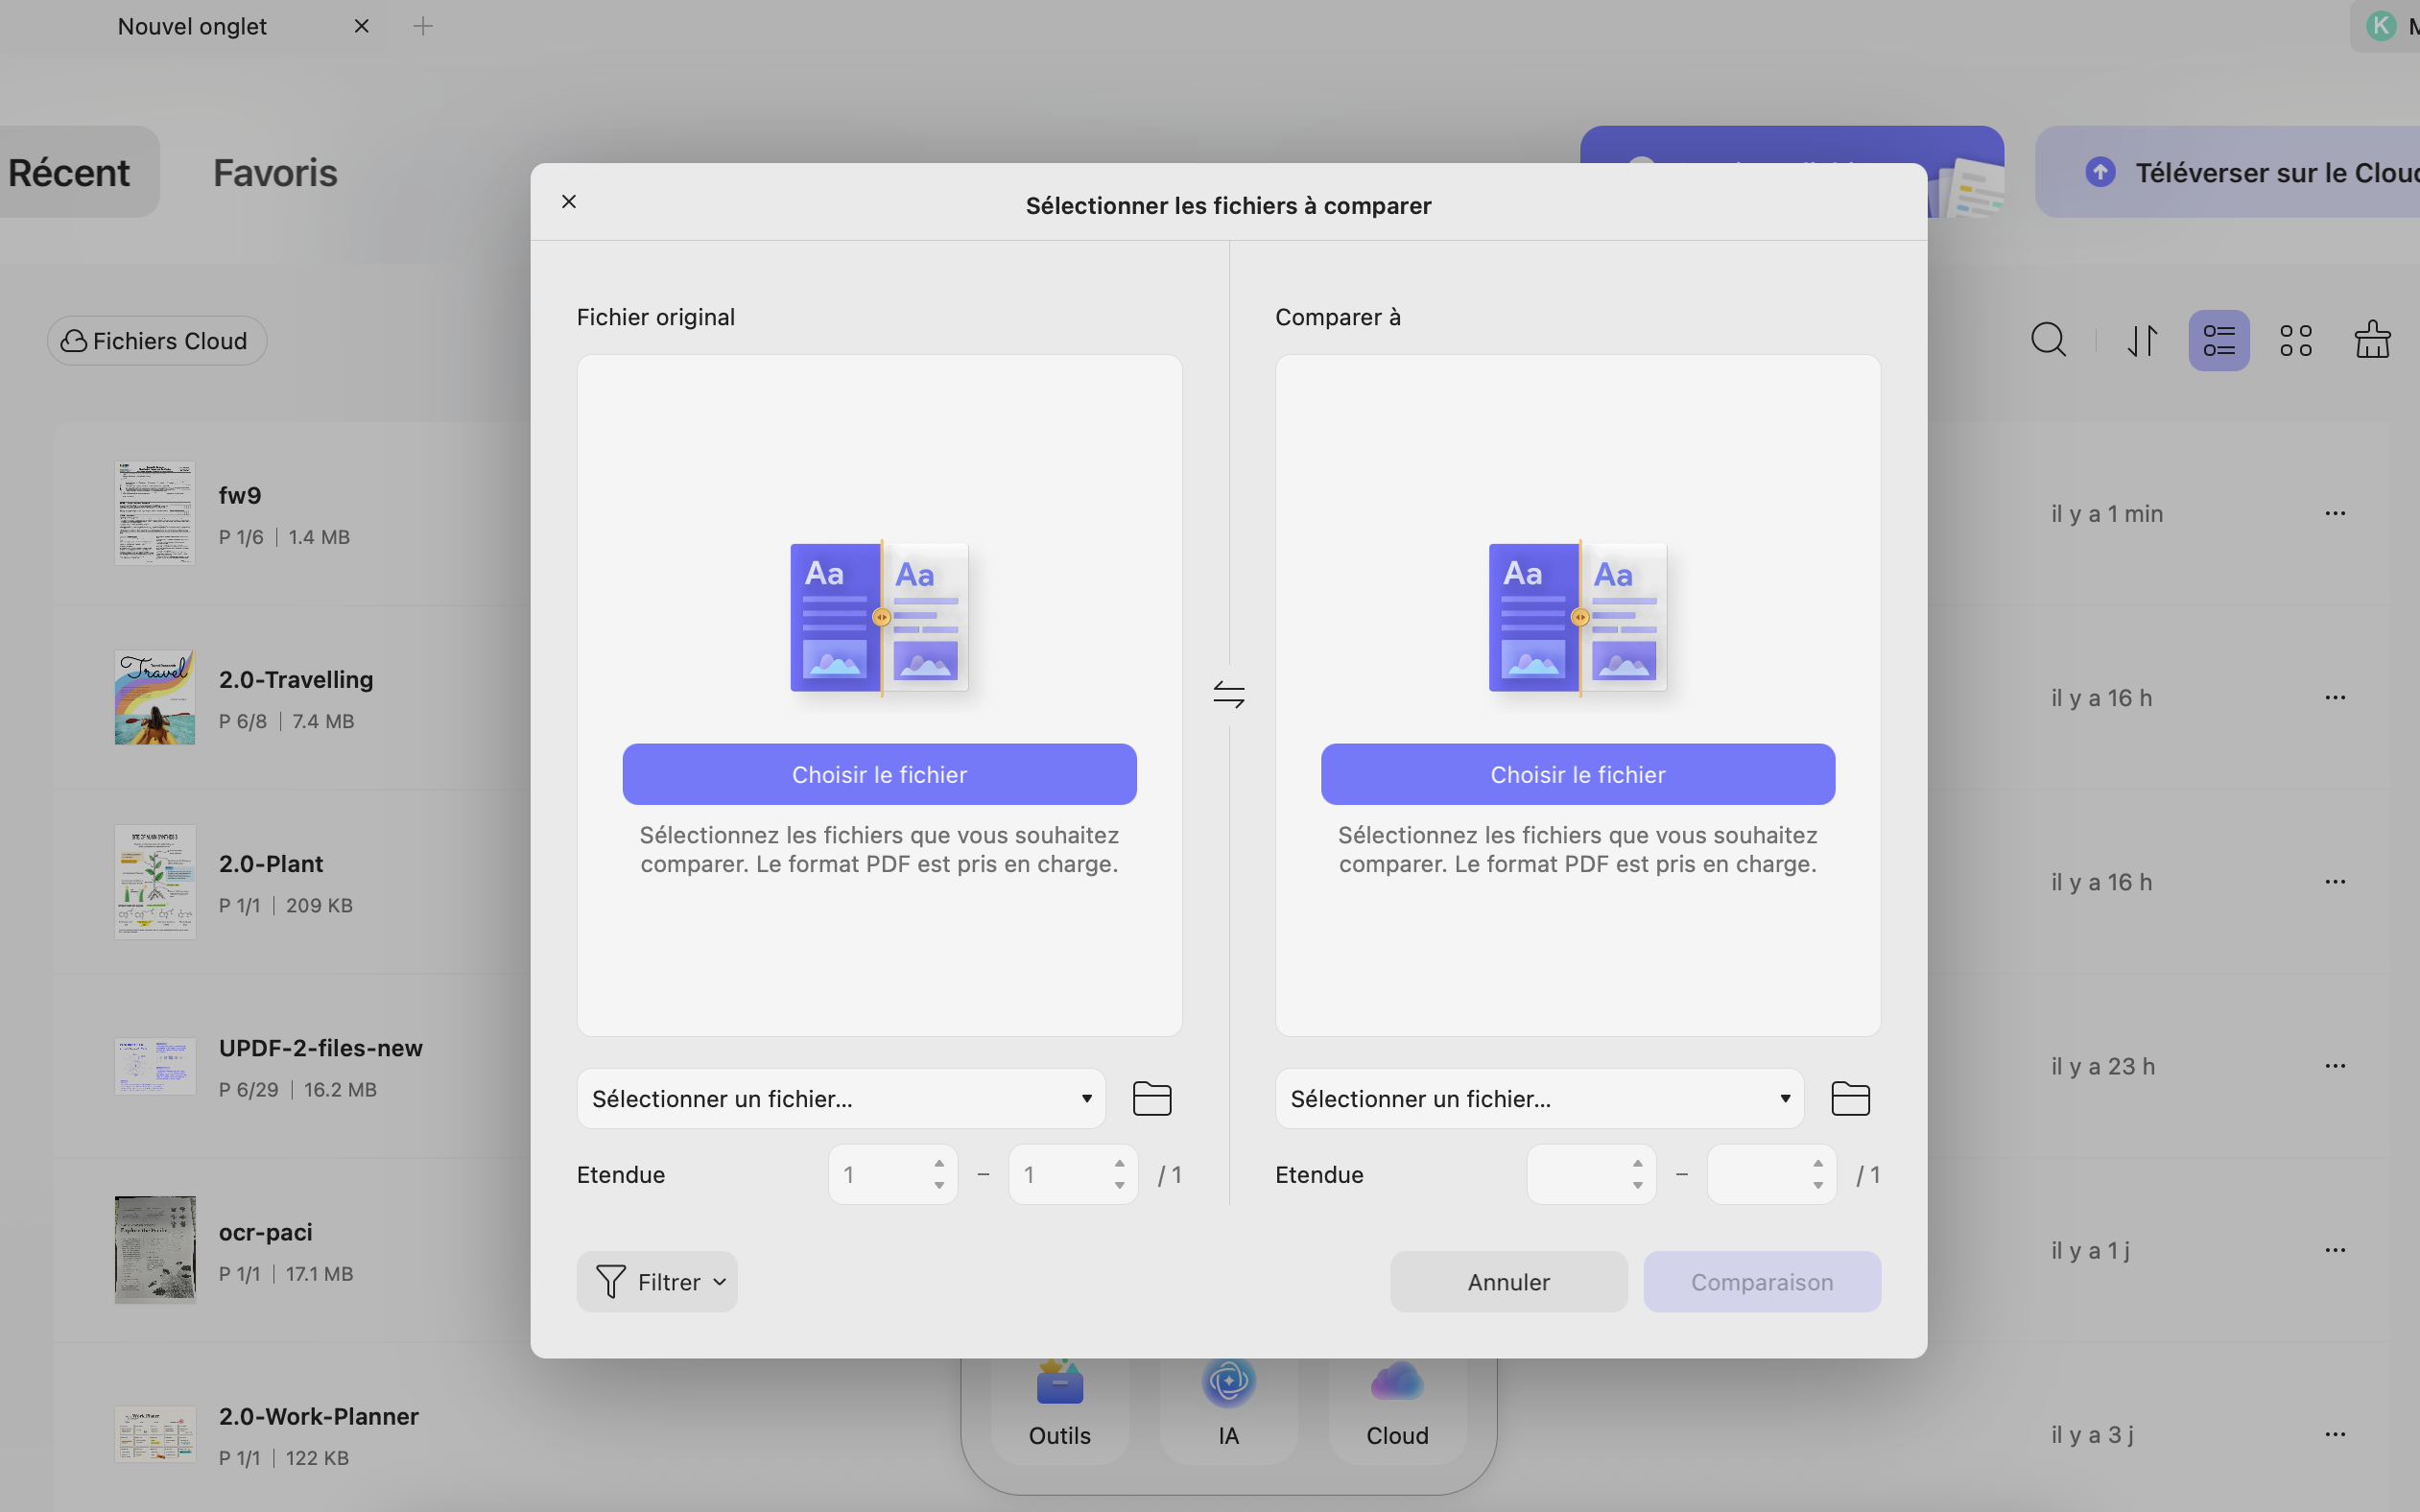The height and width of the screenshot is (1512, 2420).
Task: Switch to list view
Action: tap(2218, 340)
